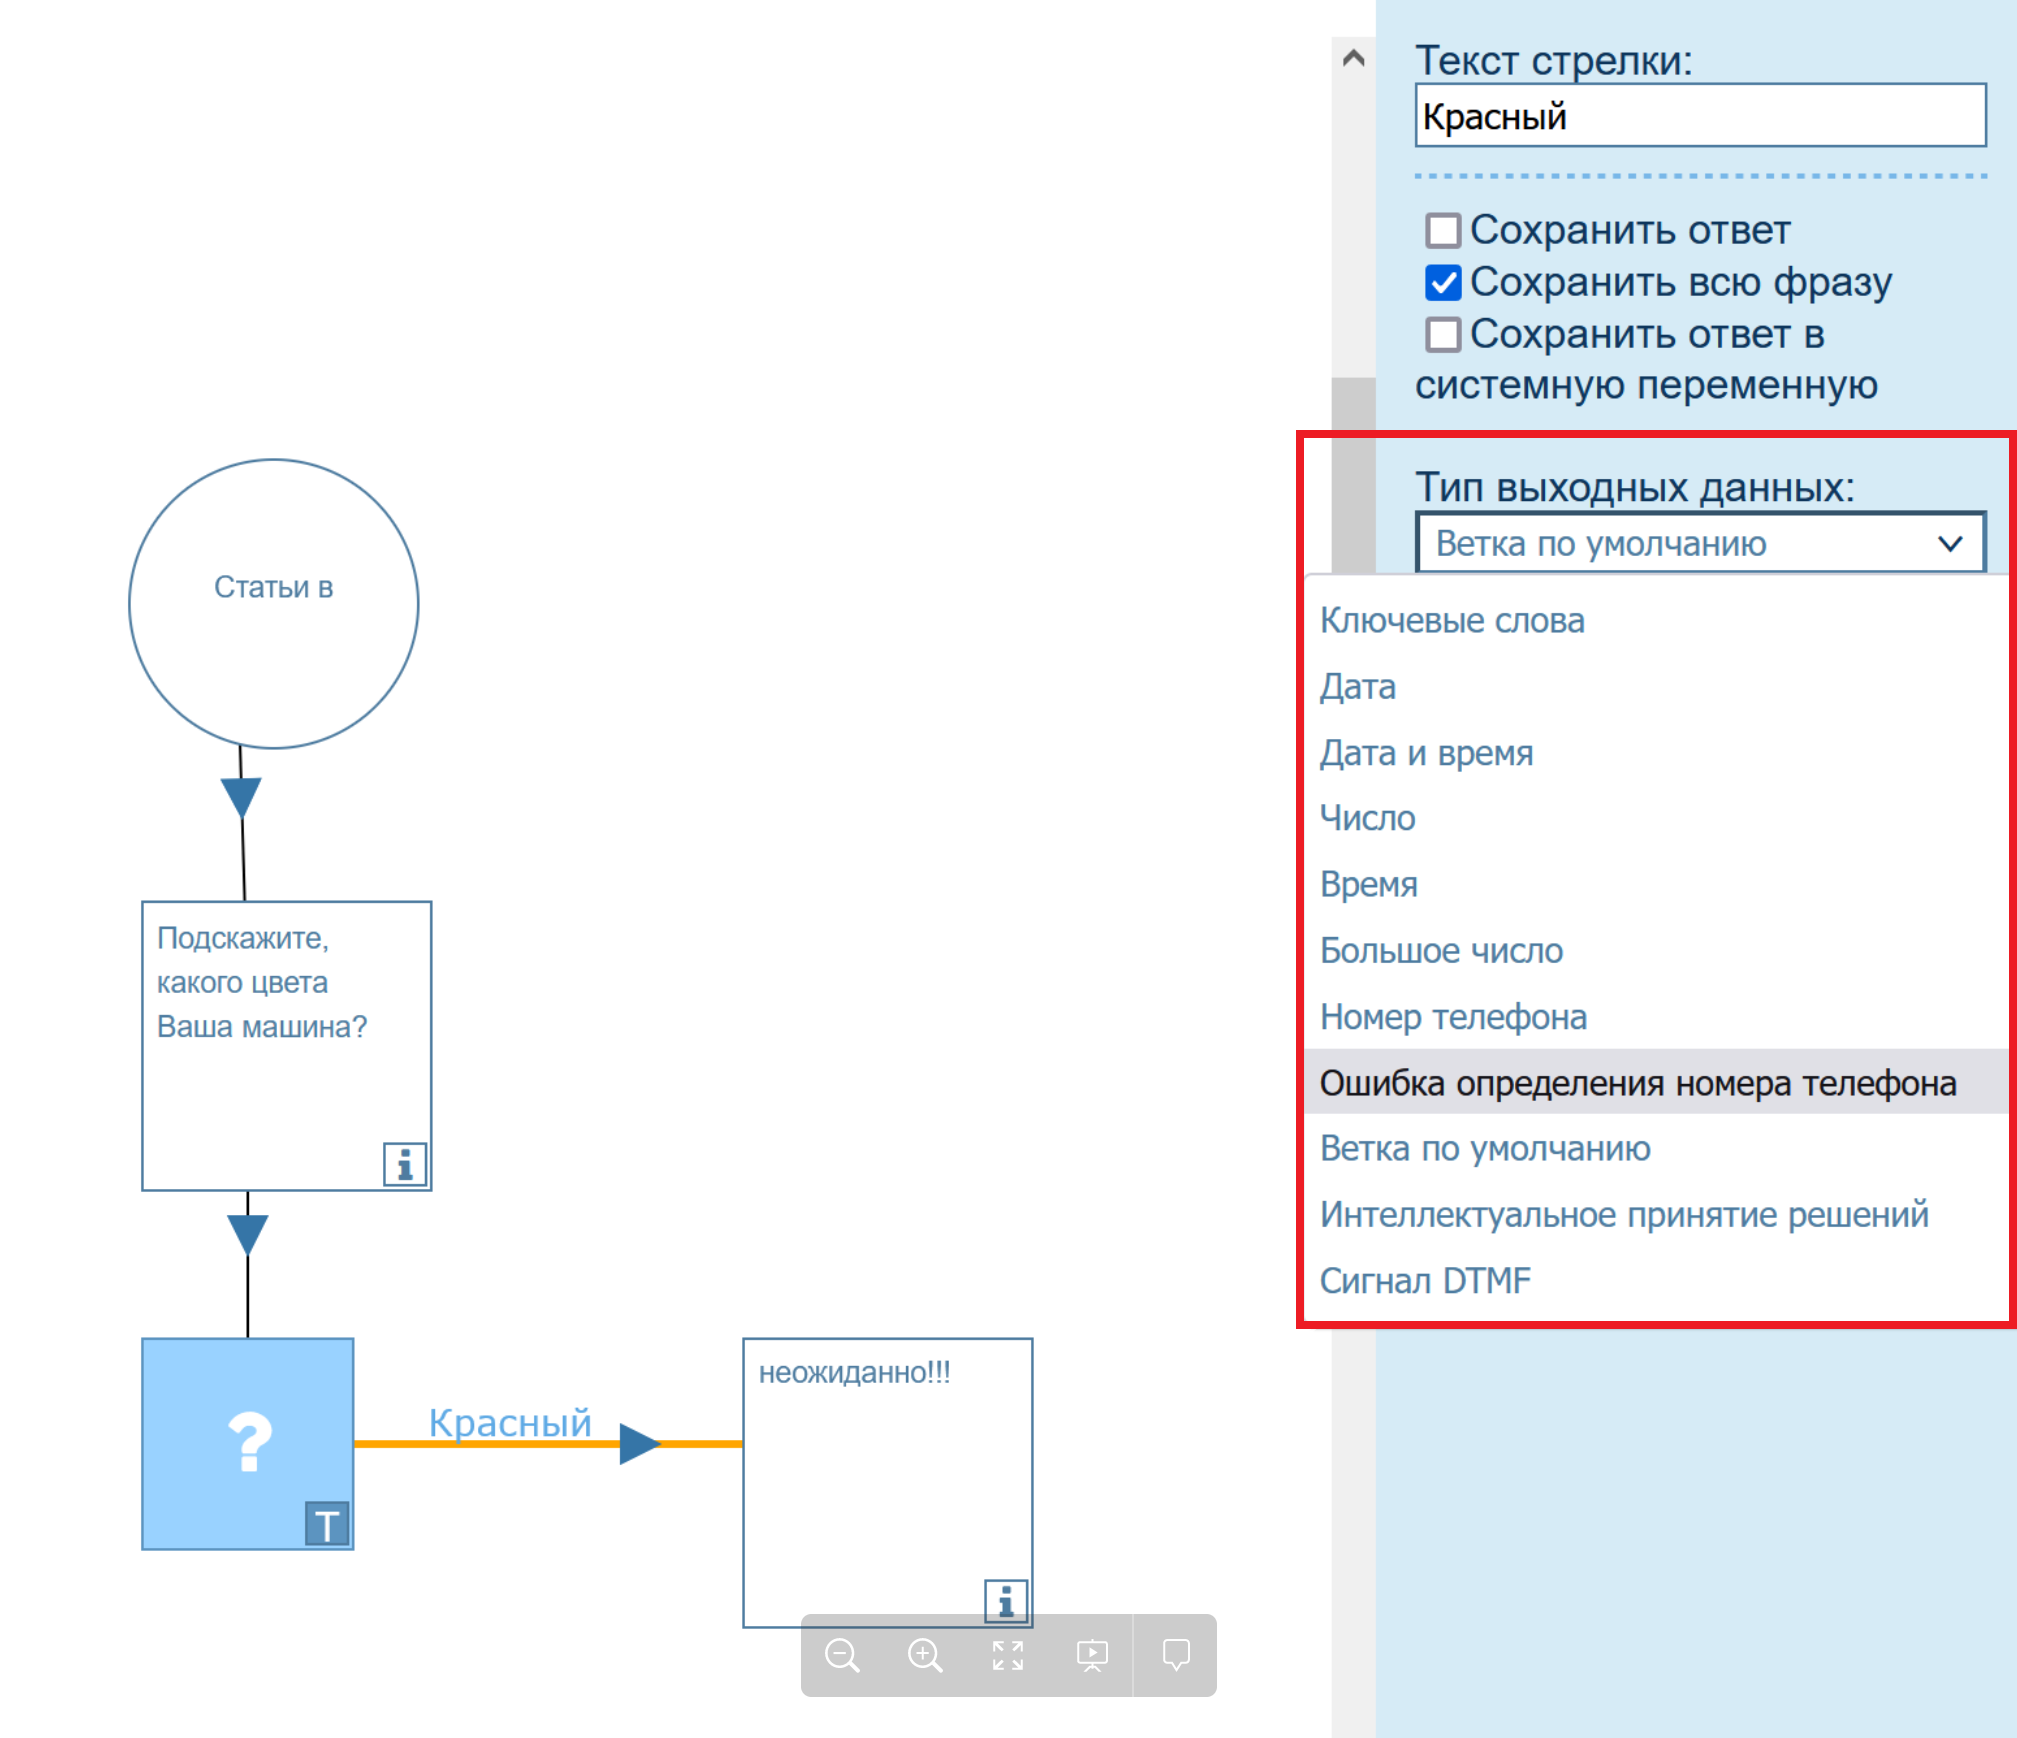
Task: Enable 'Сохранить ответ' checkbox
Action: (x=1442, y=231)
